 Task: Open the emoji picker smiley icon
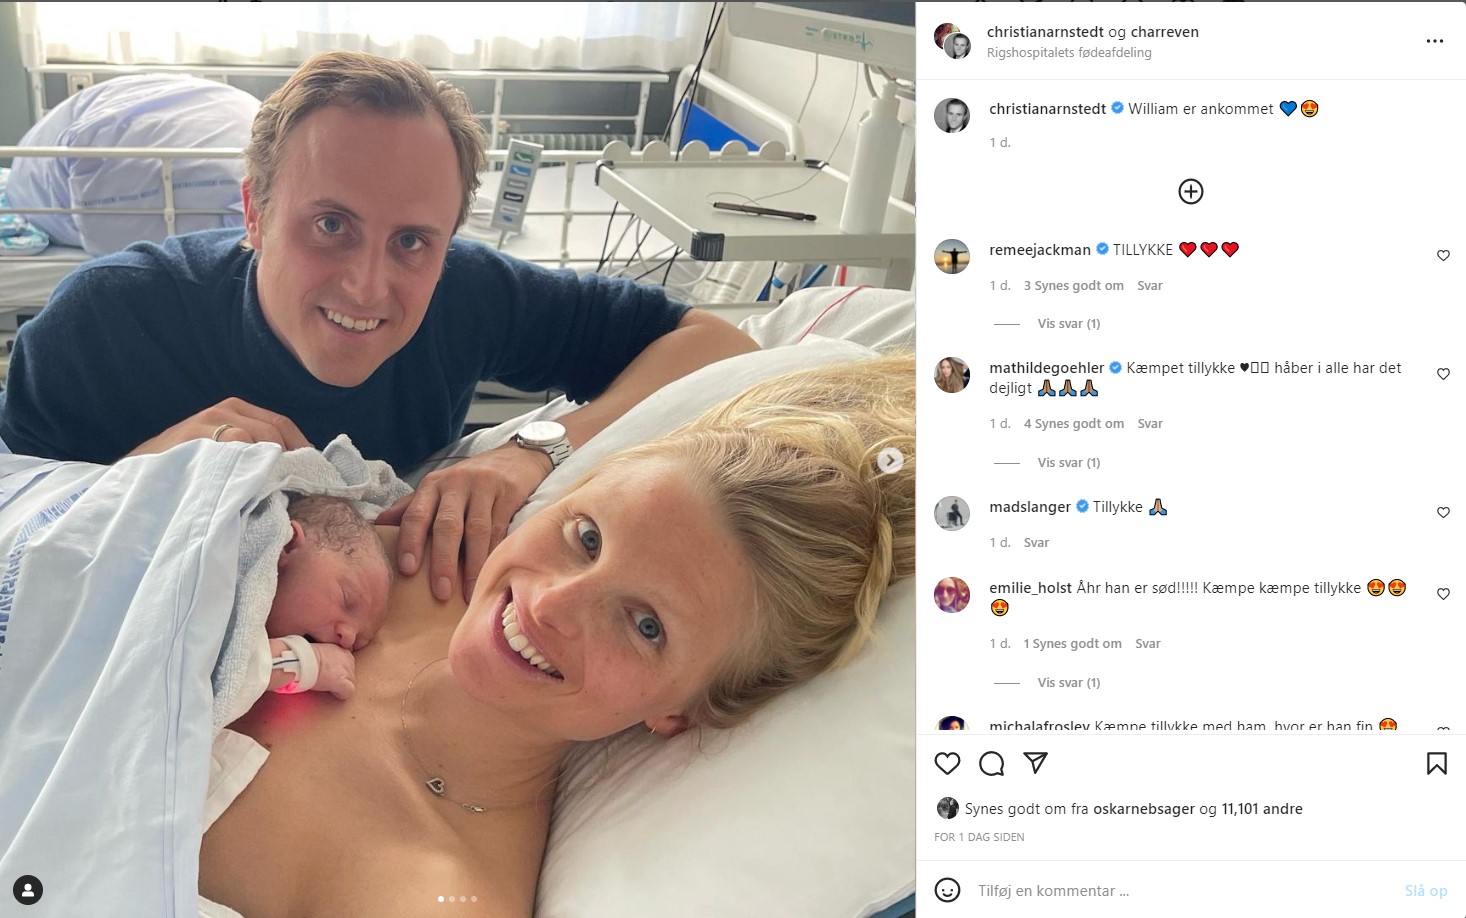point(947,890)
